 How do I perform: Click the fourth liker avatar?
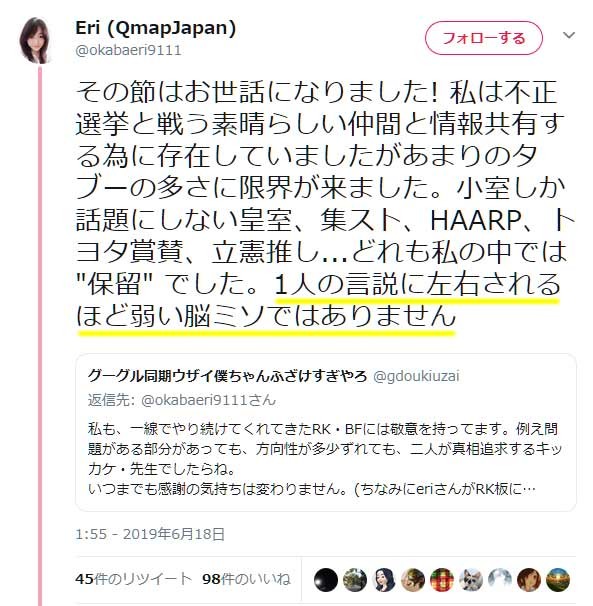(x=413, y=580)
